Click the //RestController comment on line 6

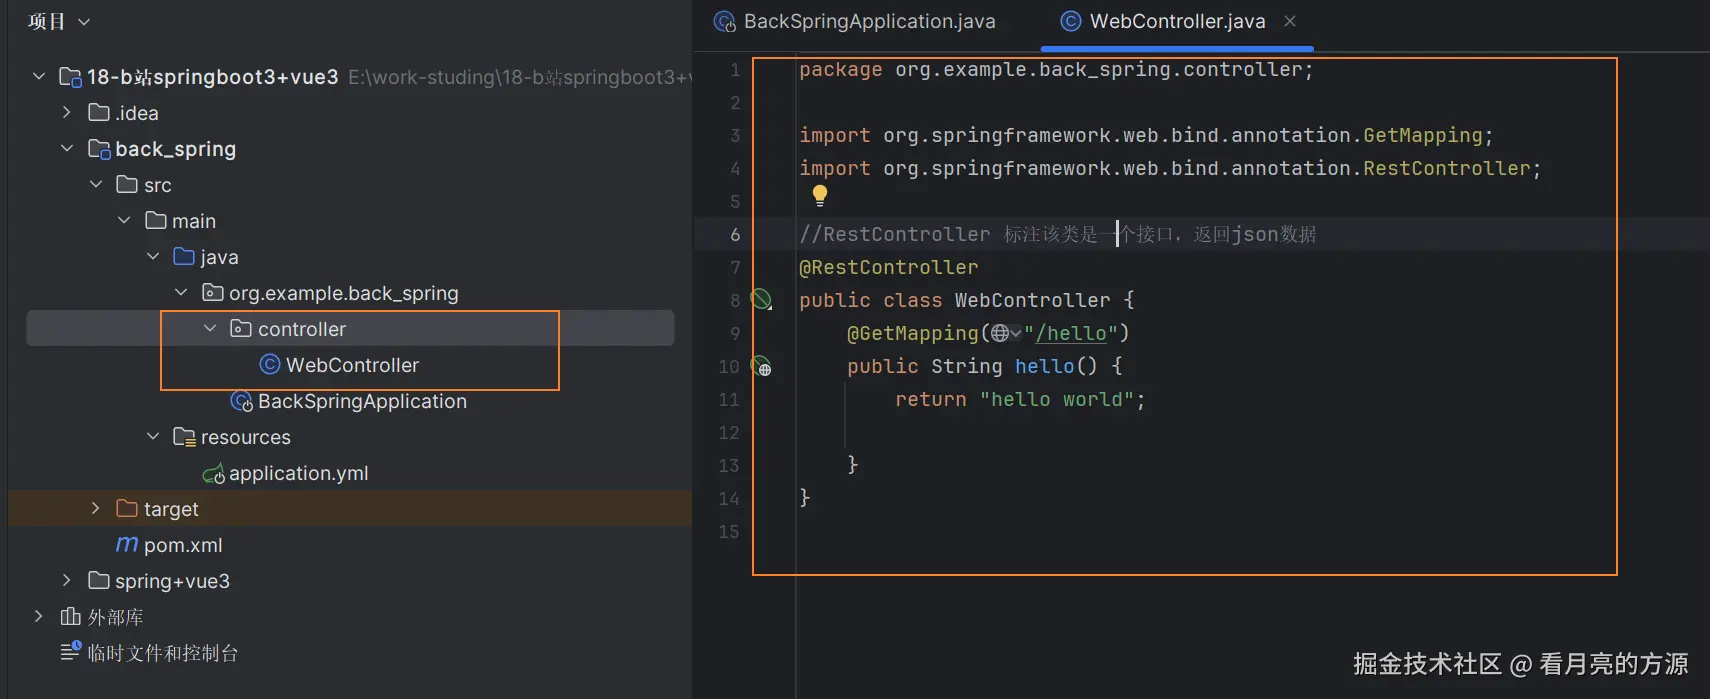coord(1058,234)
